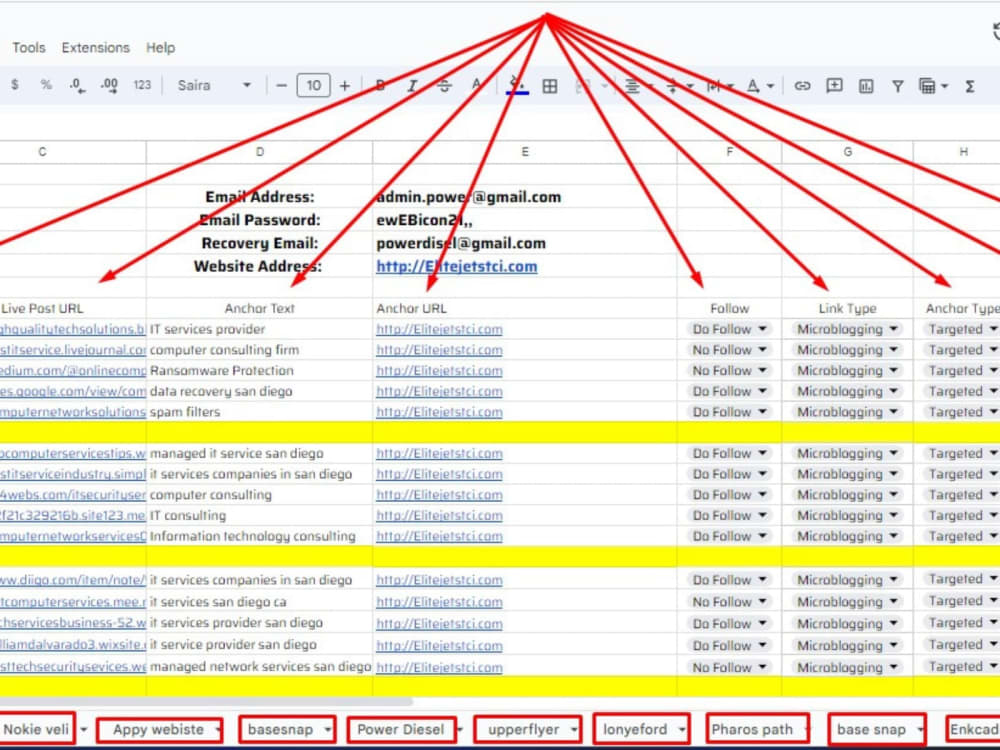Decrease font size with minus button
The width and height of the screenshot is (1000, 750).
[x=281, y=85]
